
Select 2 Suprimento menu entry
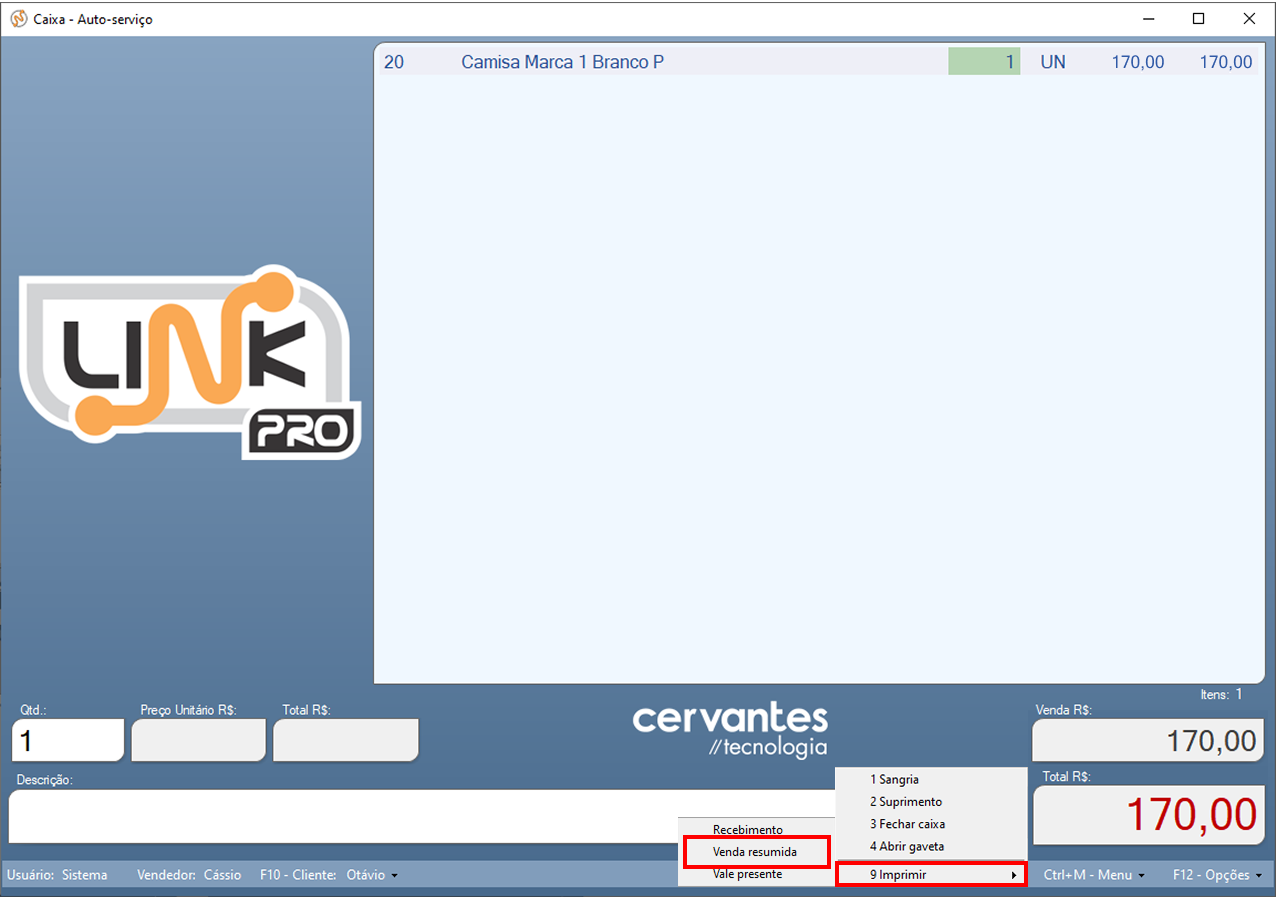tap(905, 802)
